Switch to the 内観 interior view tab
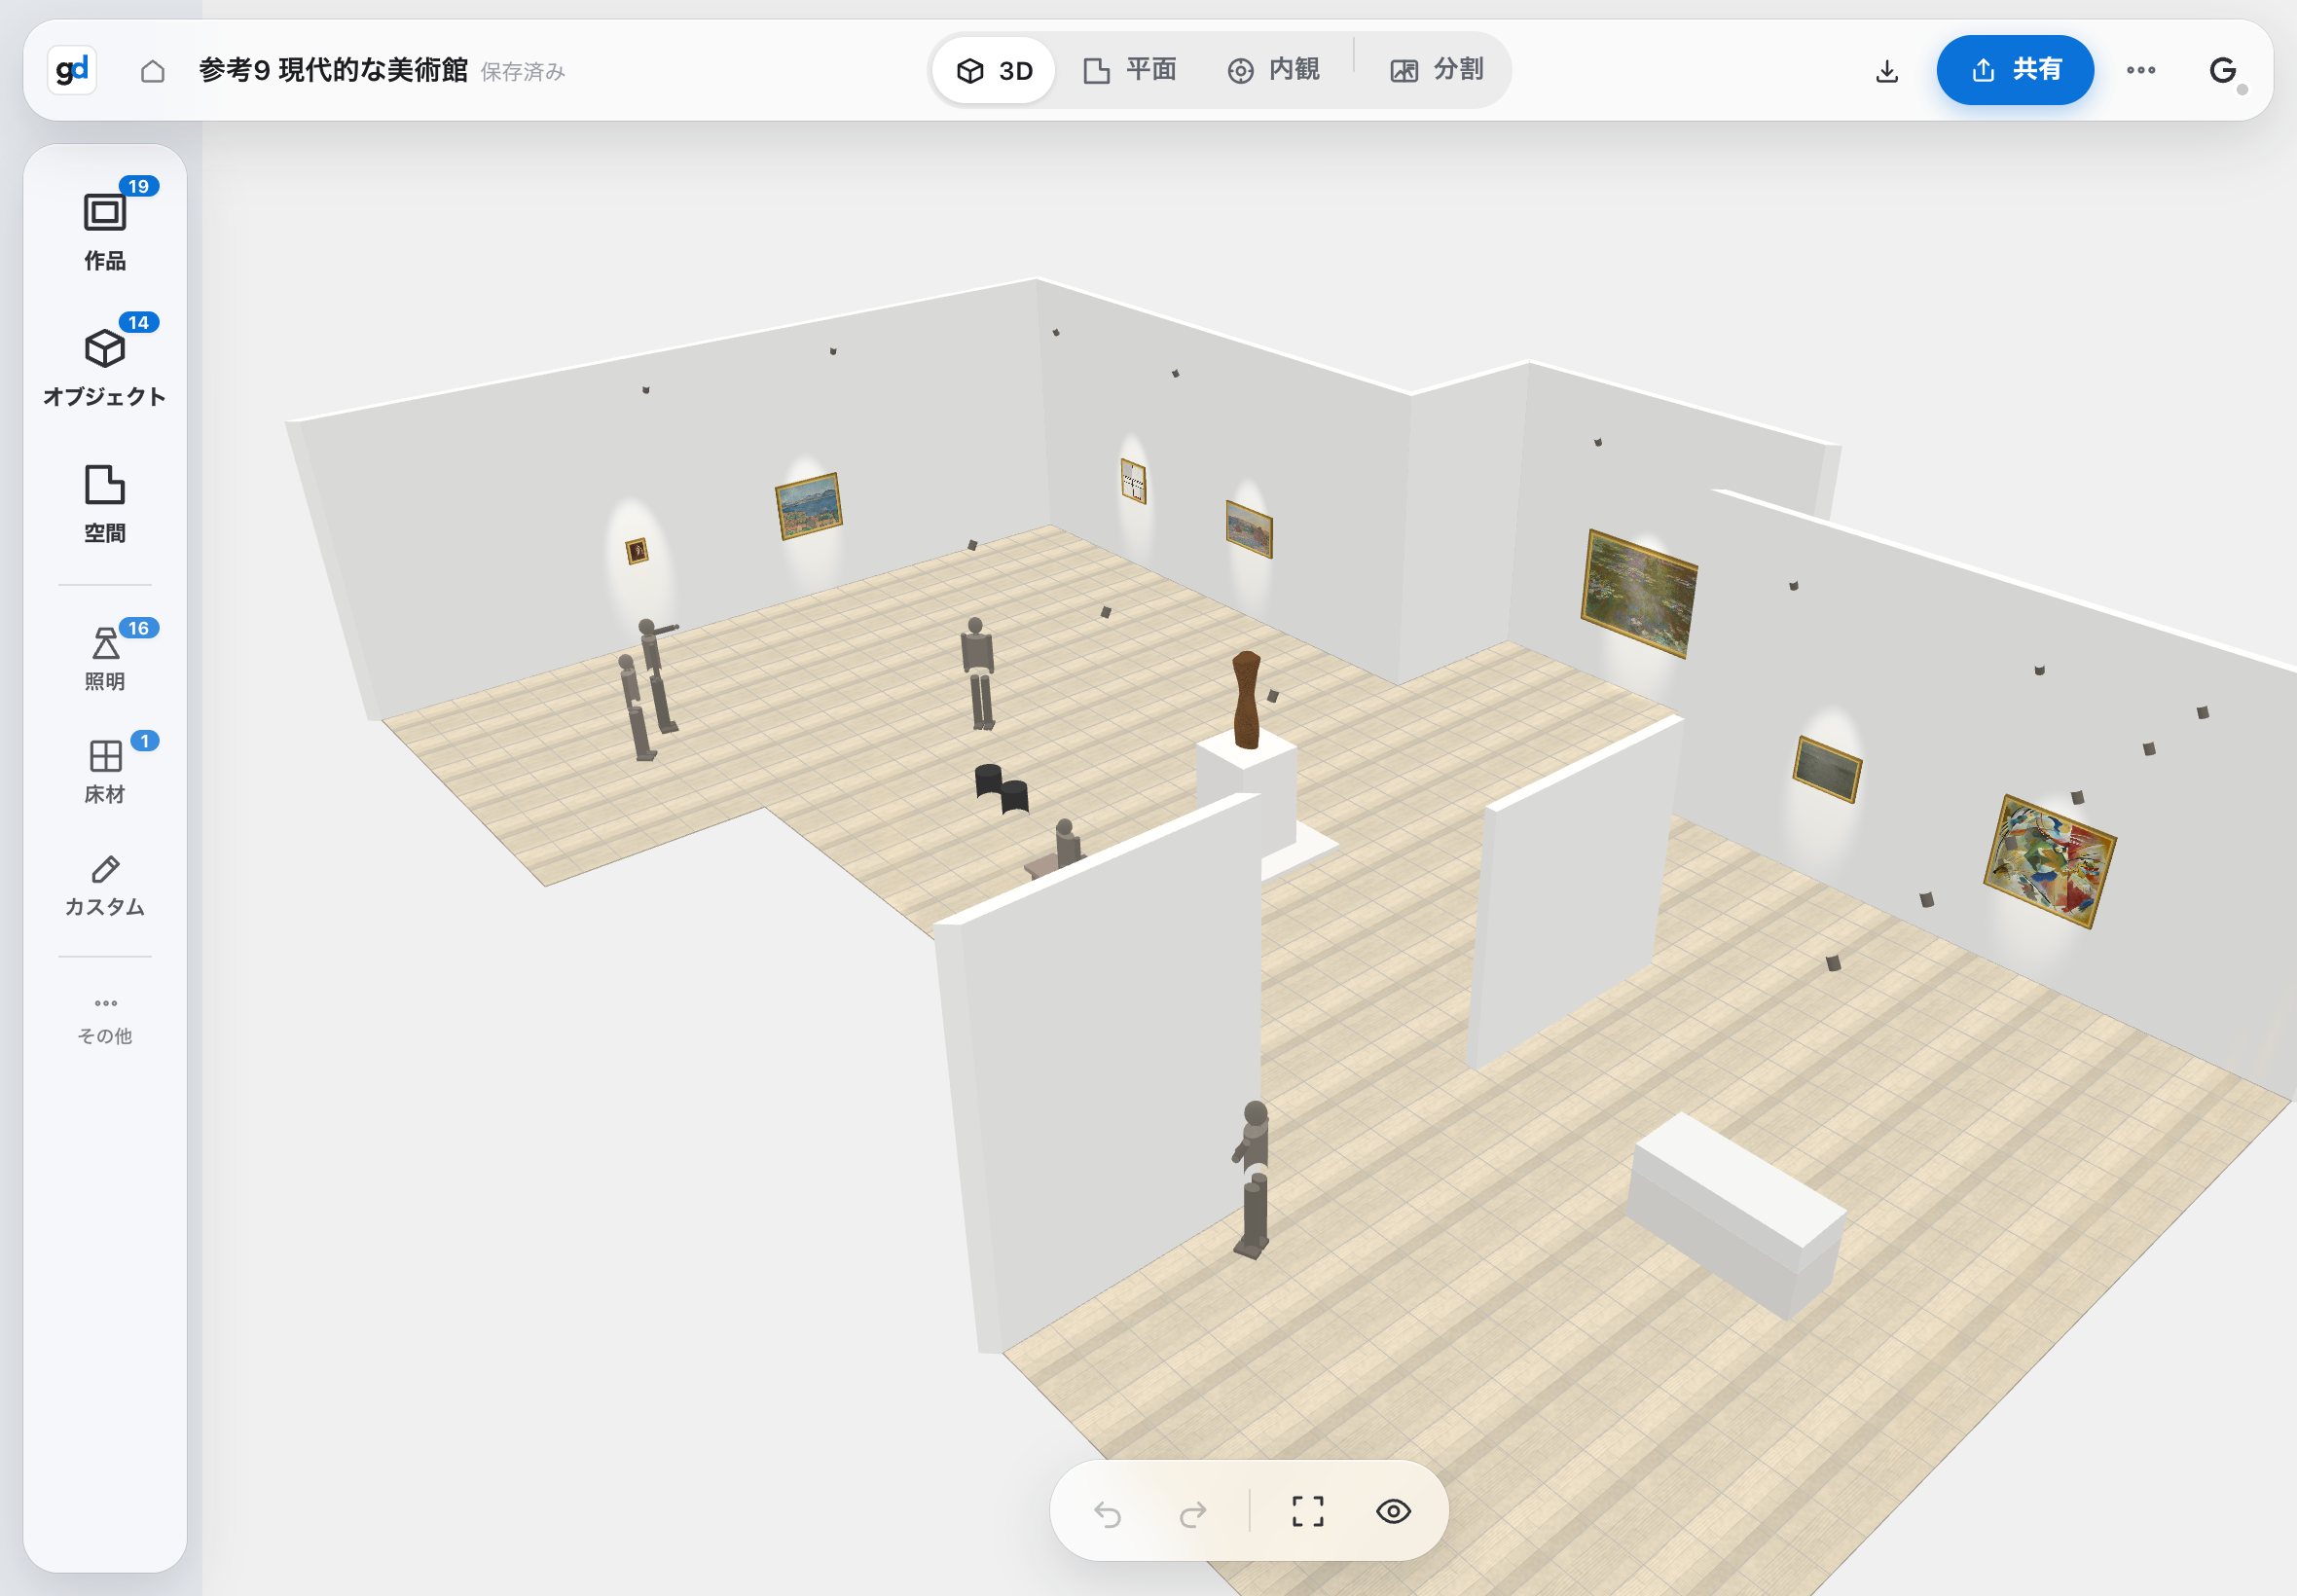This screenshot has height=1596, width=2297. point(1273,70)
